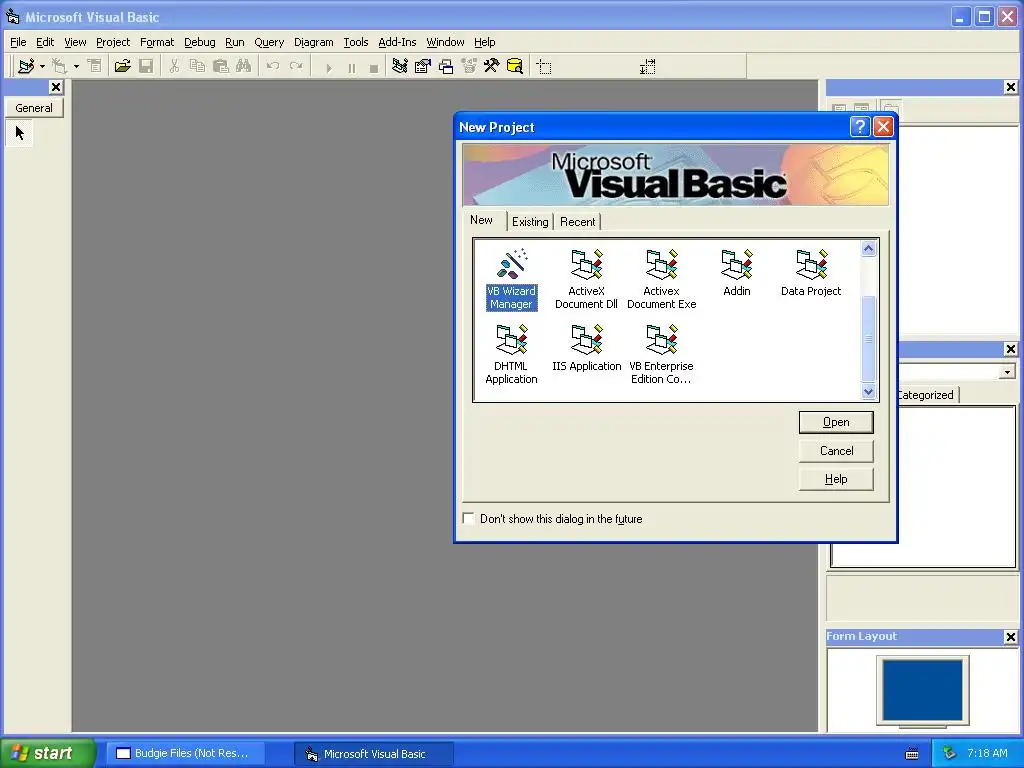Open the File menu
The width and height of the screenshot is (1024, 768).
click(x=18, y=42)
